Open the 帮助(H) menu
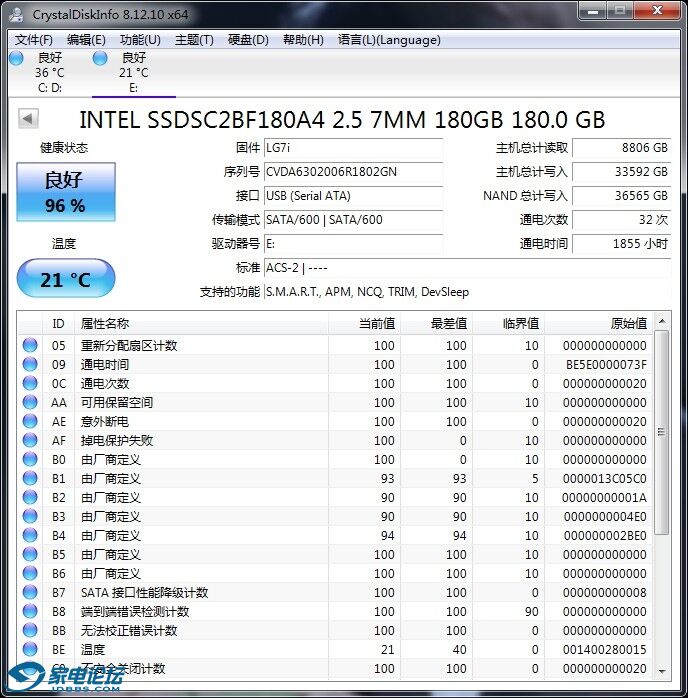Viewport: 688px width, 698px height. pyautogui.click(x=303, y=40)
